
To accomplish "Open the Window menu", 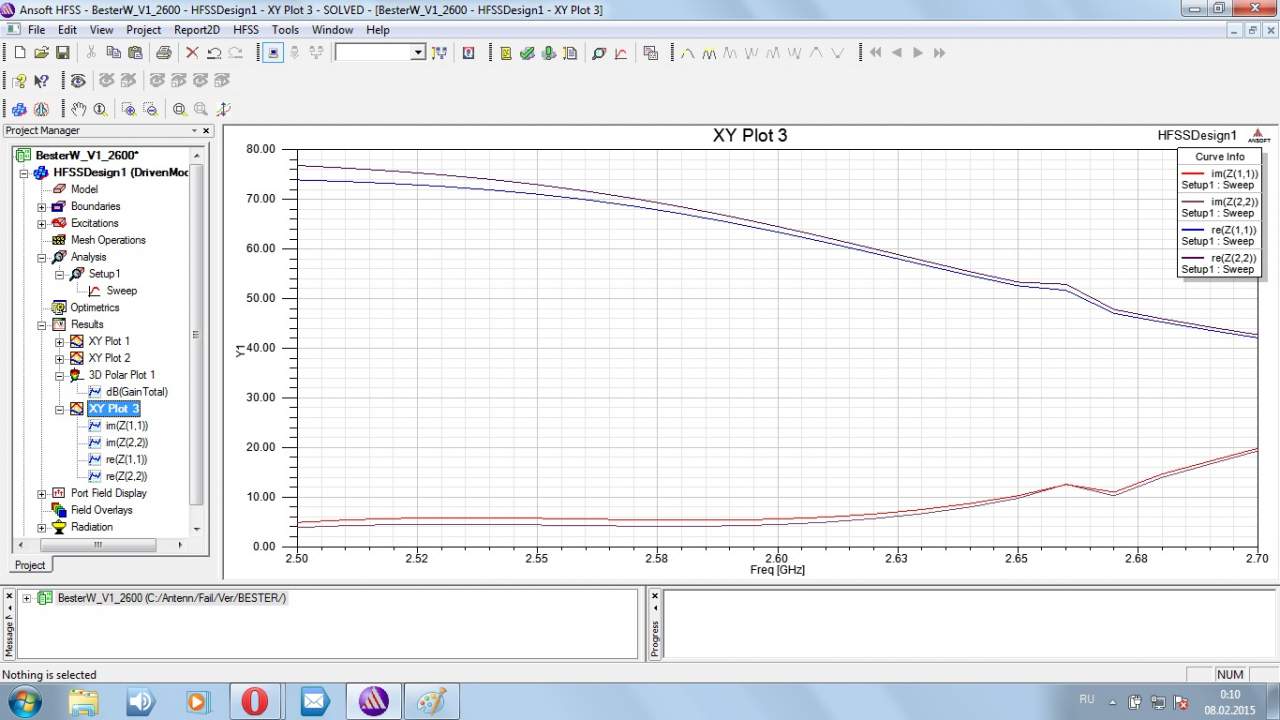I will (332, 30).
